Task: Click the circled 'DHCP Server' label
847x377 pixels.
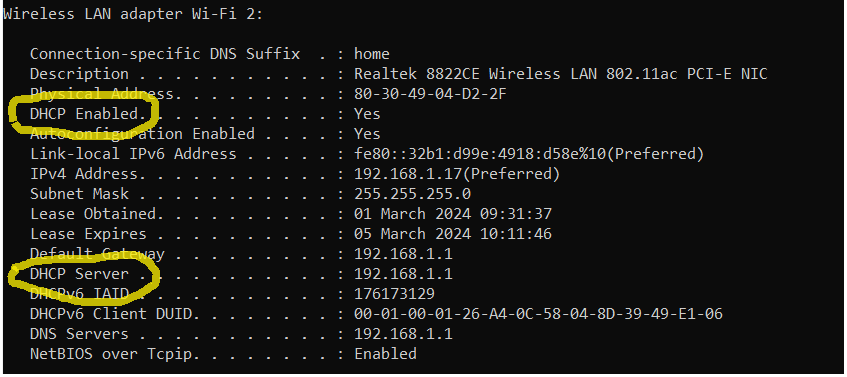Action: [x=79, y=274]
